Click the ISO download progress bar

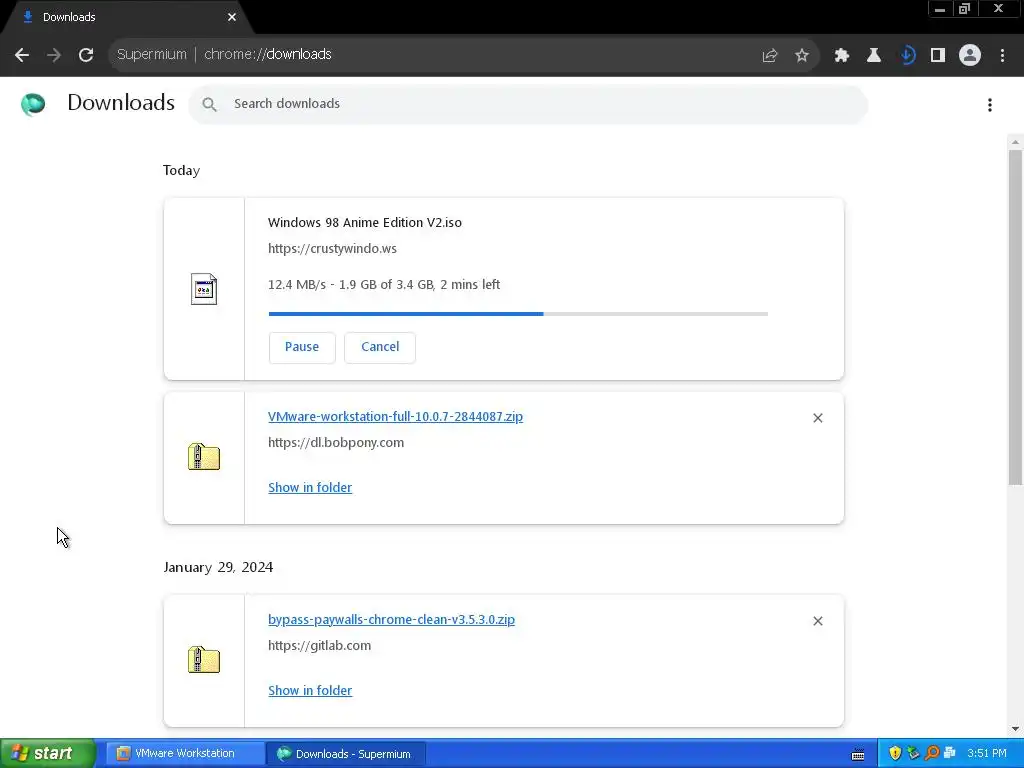coord(518,314)
